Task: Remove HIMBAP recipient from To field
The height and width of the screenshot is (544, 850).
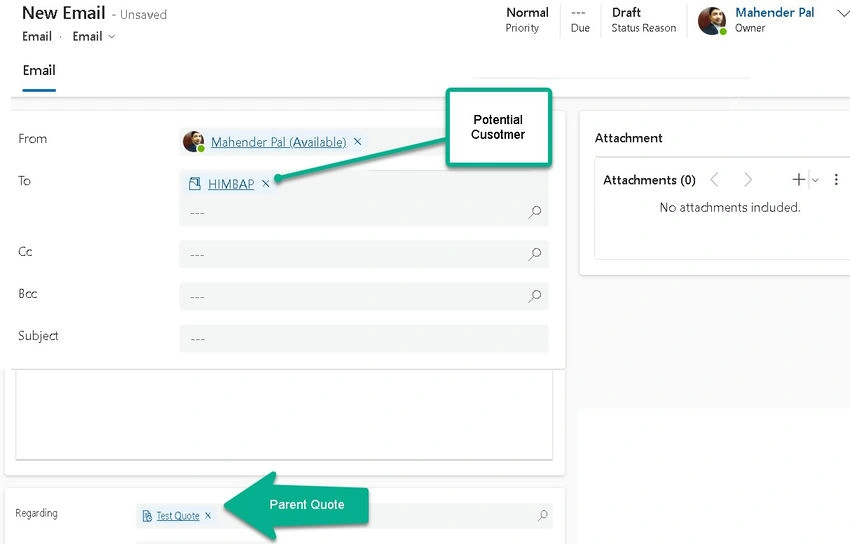Action: tap(266, 184)
